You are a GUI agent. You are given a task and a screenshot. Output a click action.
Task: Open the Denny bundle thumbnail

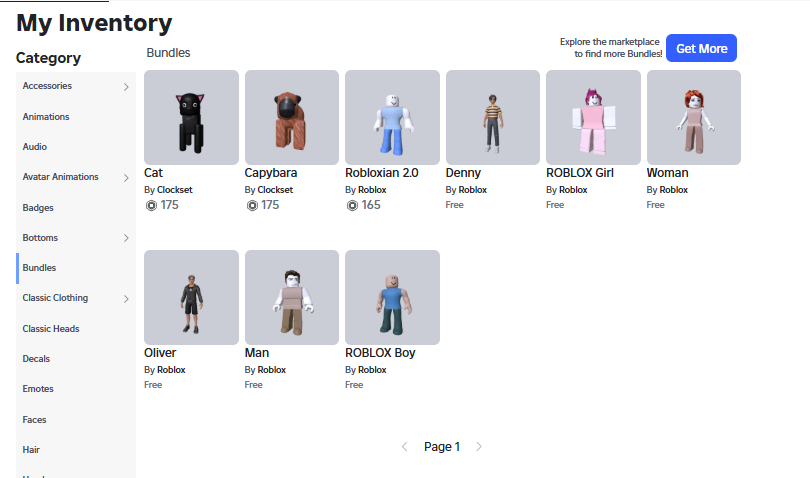click(x=493, y=117)
